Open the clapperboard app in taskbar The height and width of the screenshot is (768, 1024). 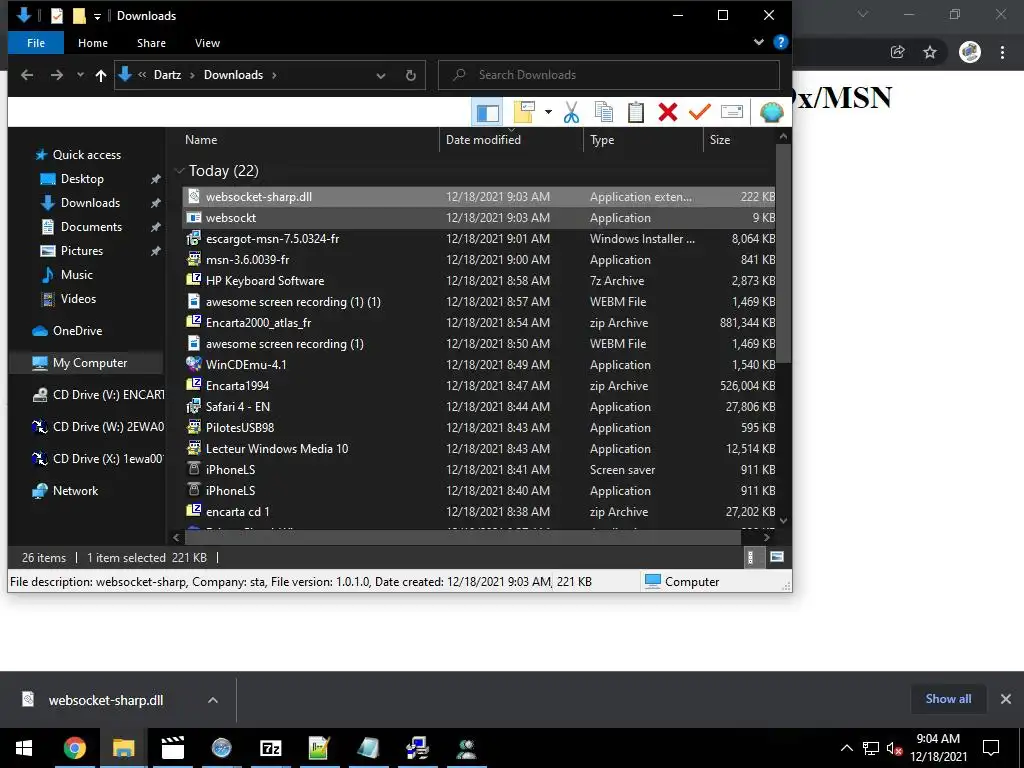click(172, 748)
